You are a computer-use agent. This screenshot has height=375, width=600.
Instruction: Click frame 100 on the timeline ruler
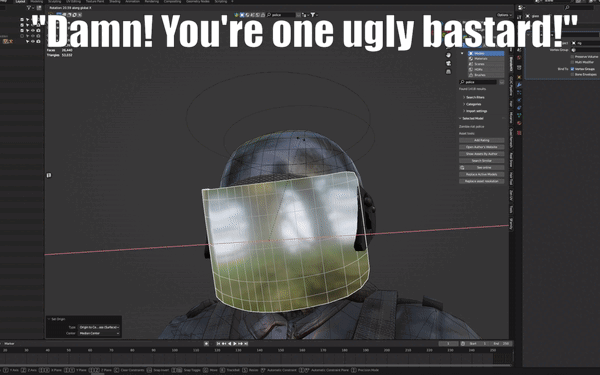pyautogui.click(x=175, y=350)
